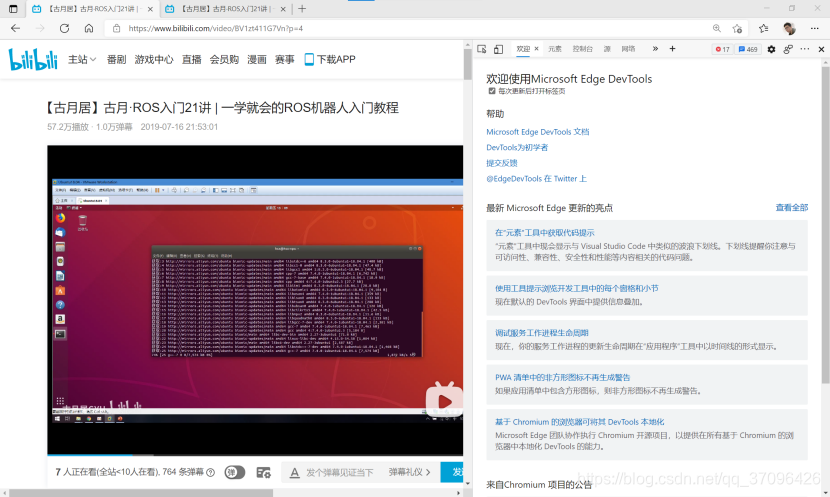Open the Network (网络) DevTools tab

coord(628,49)
